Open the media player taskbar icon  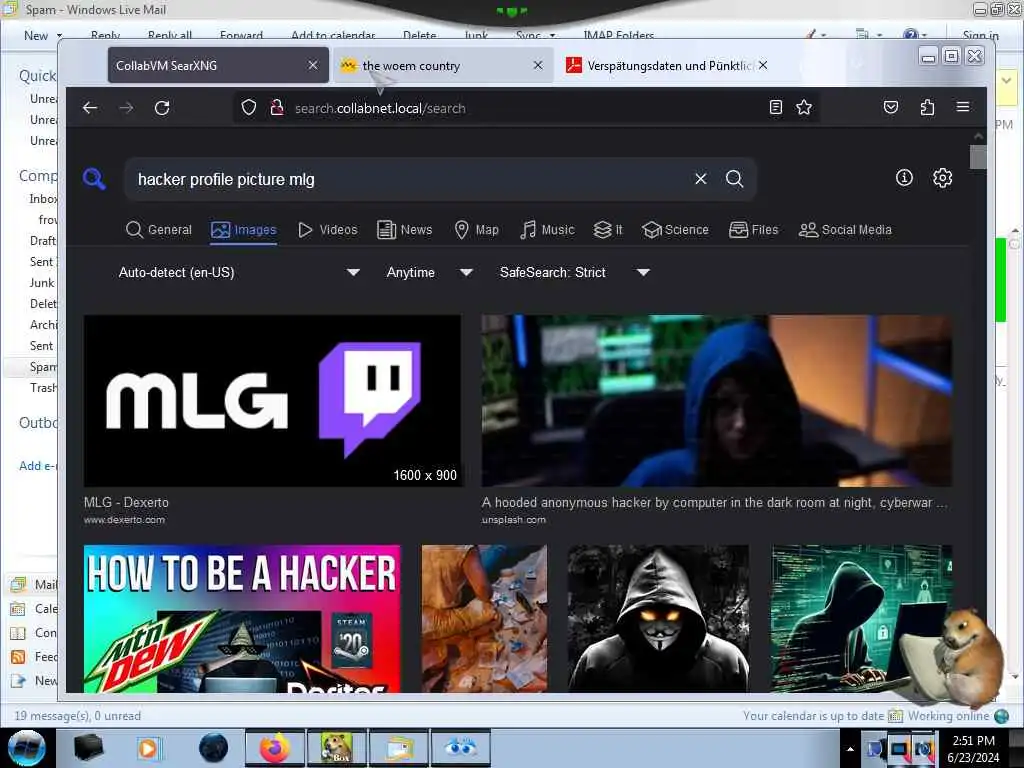148,748
